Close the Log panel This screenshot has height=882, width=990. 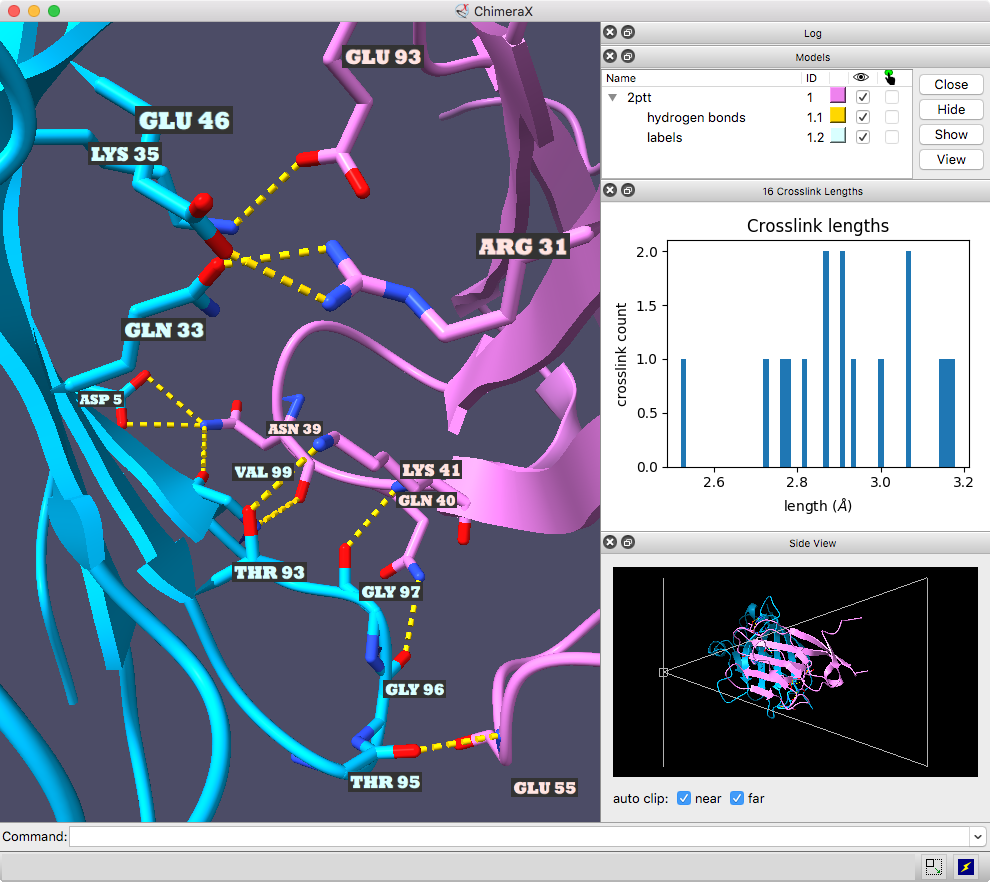(x=610, y=33)
